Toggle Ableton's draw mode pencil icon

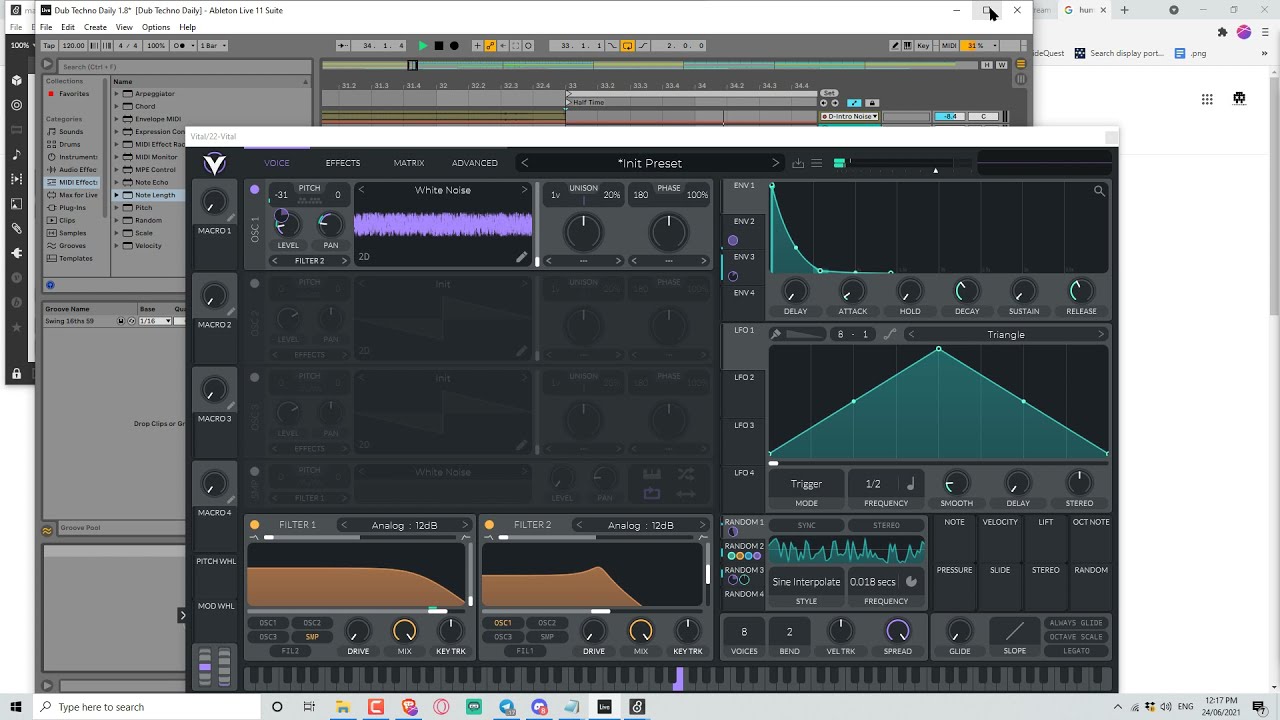pos(896,46)
